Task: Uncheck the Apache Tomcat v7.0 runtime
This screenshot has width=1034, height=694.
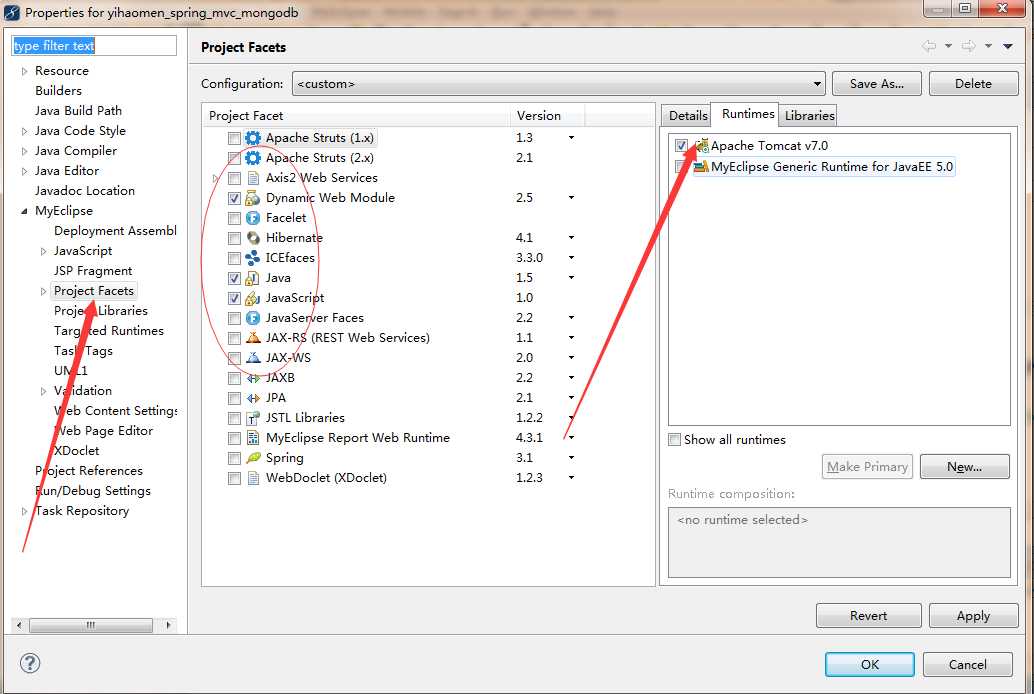Action: [x=681, y=145]
